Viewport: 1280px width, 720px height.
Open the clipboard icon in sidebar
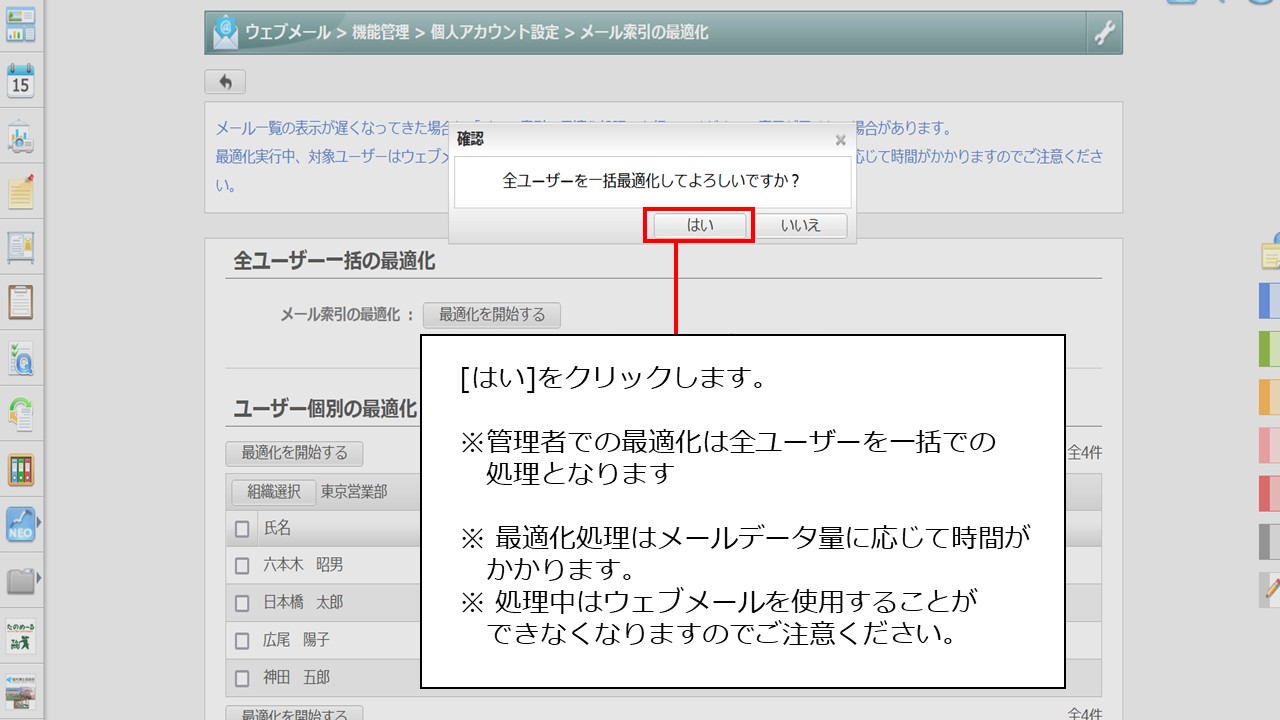[x=21, y=301]
